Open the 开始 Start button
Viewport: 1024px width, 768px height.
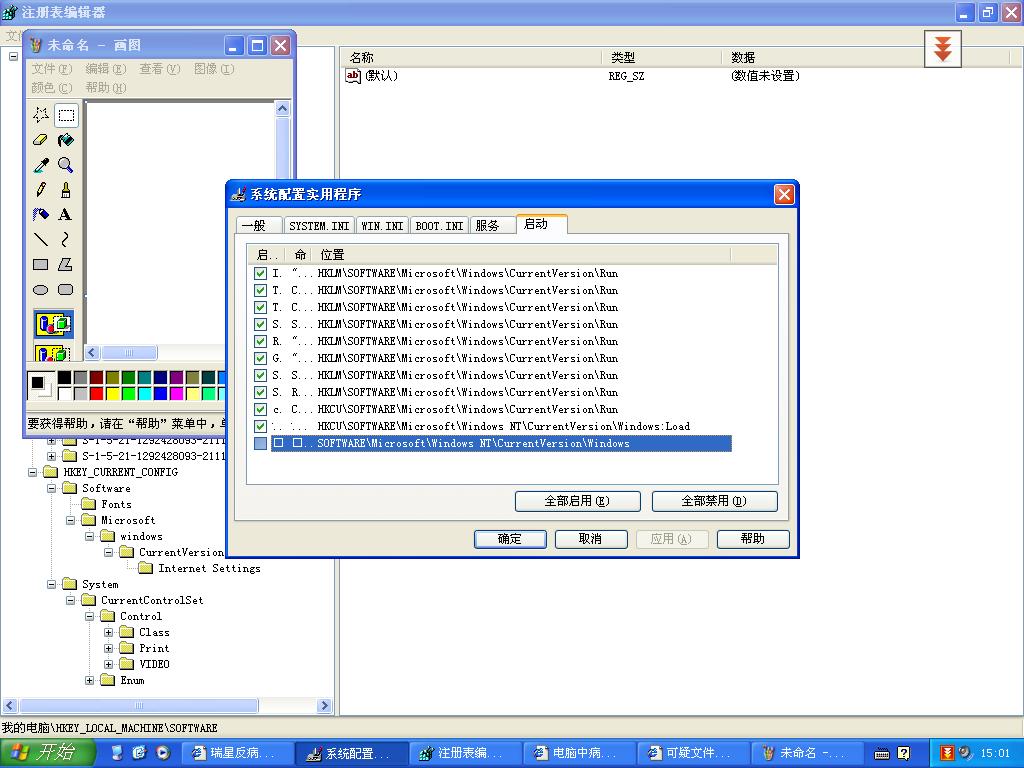coord(47,753)
